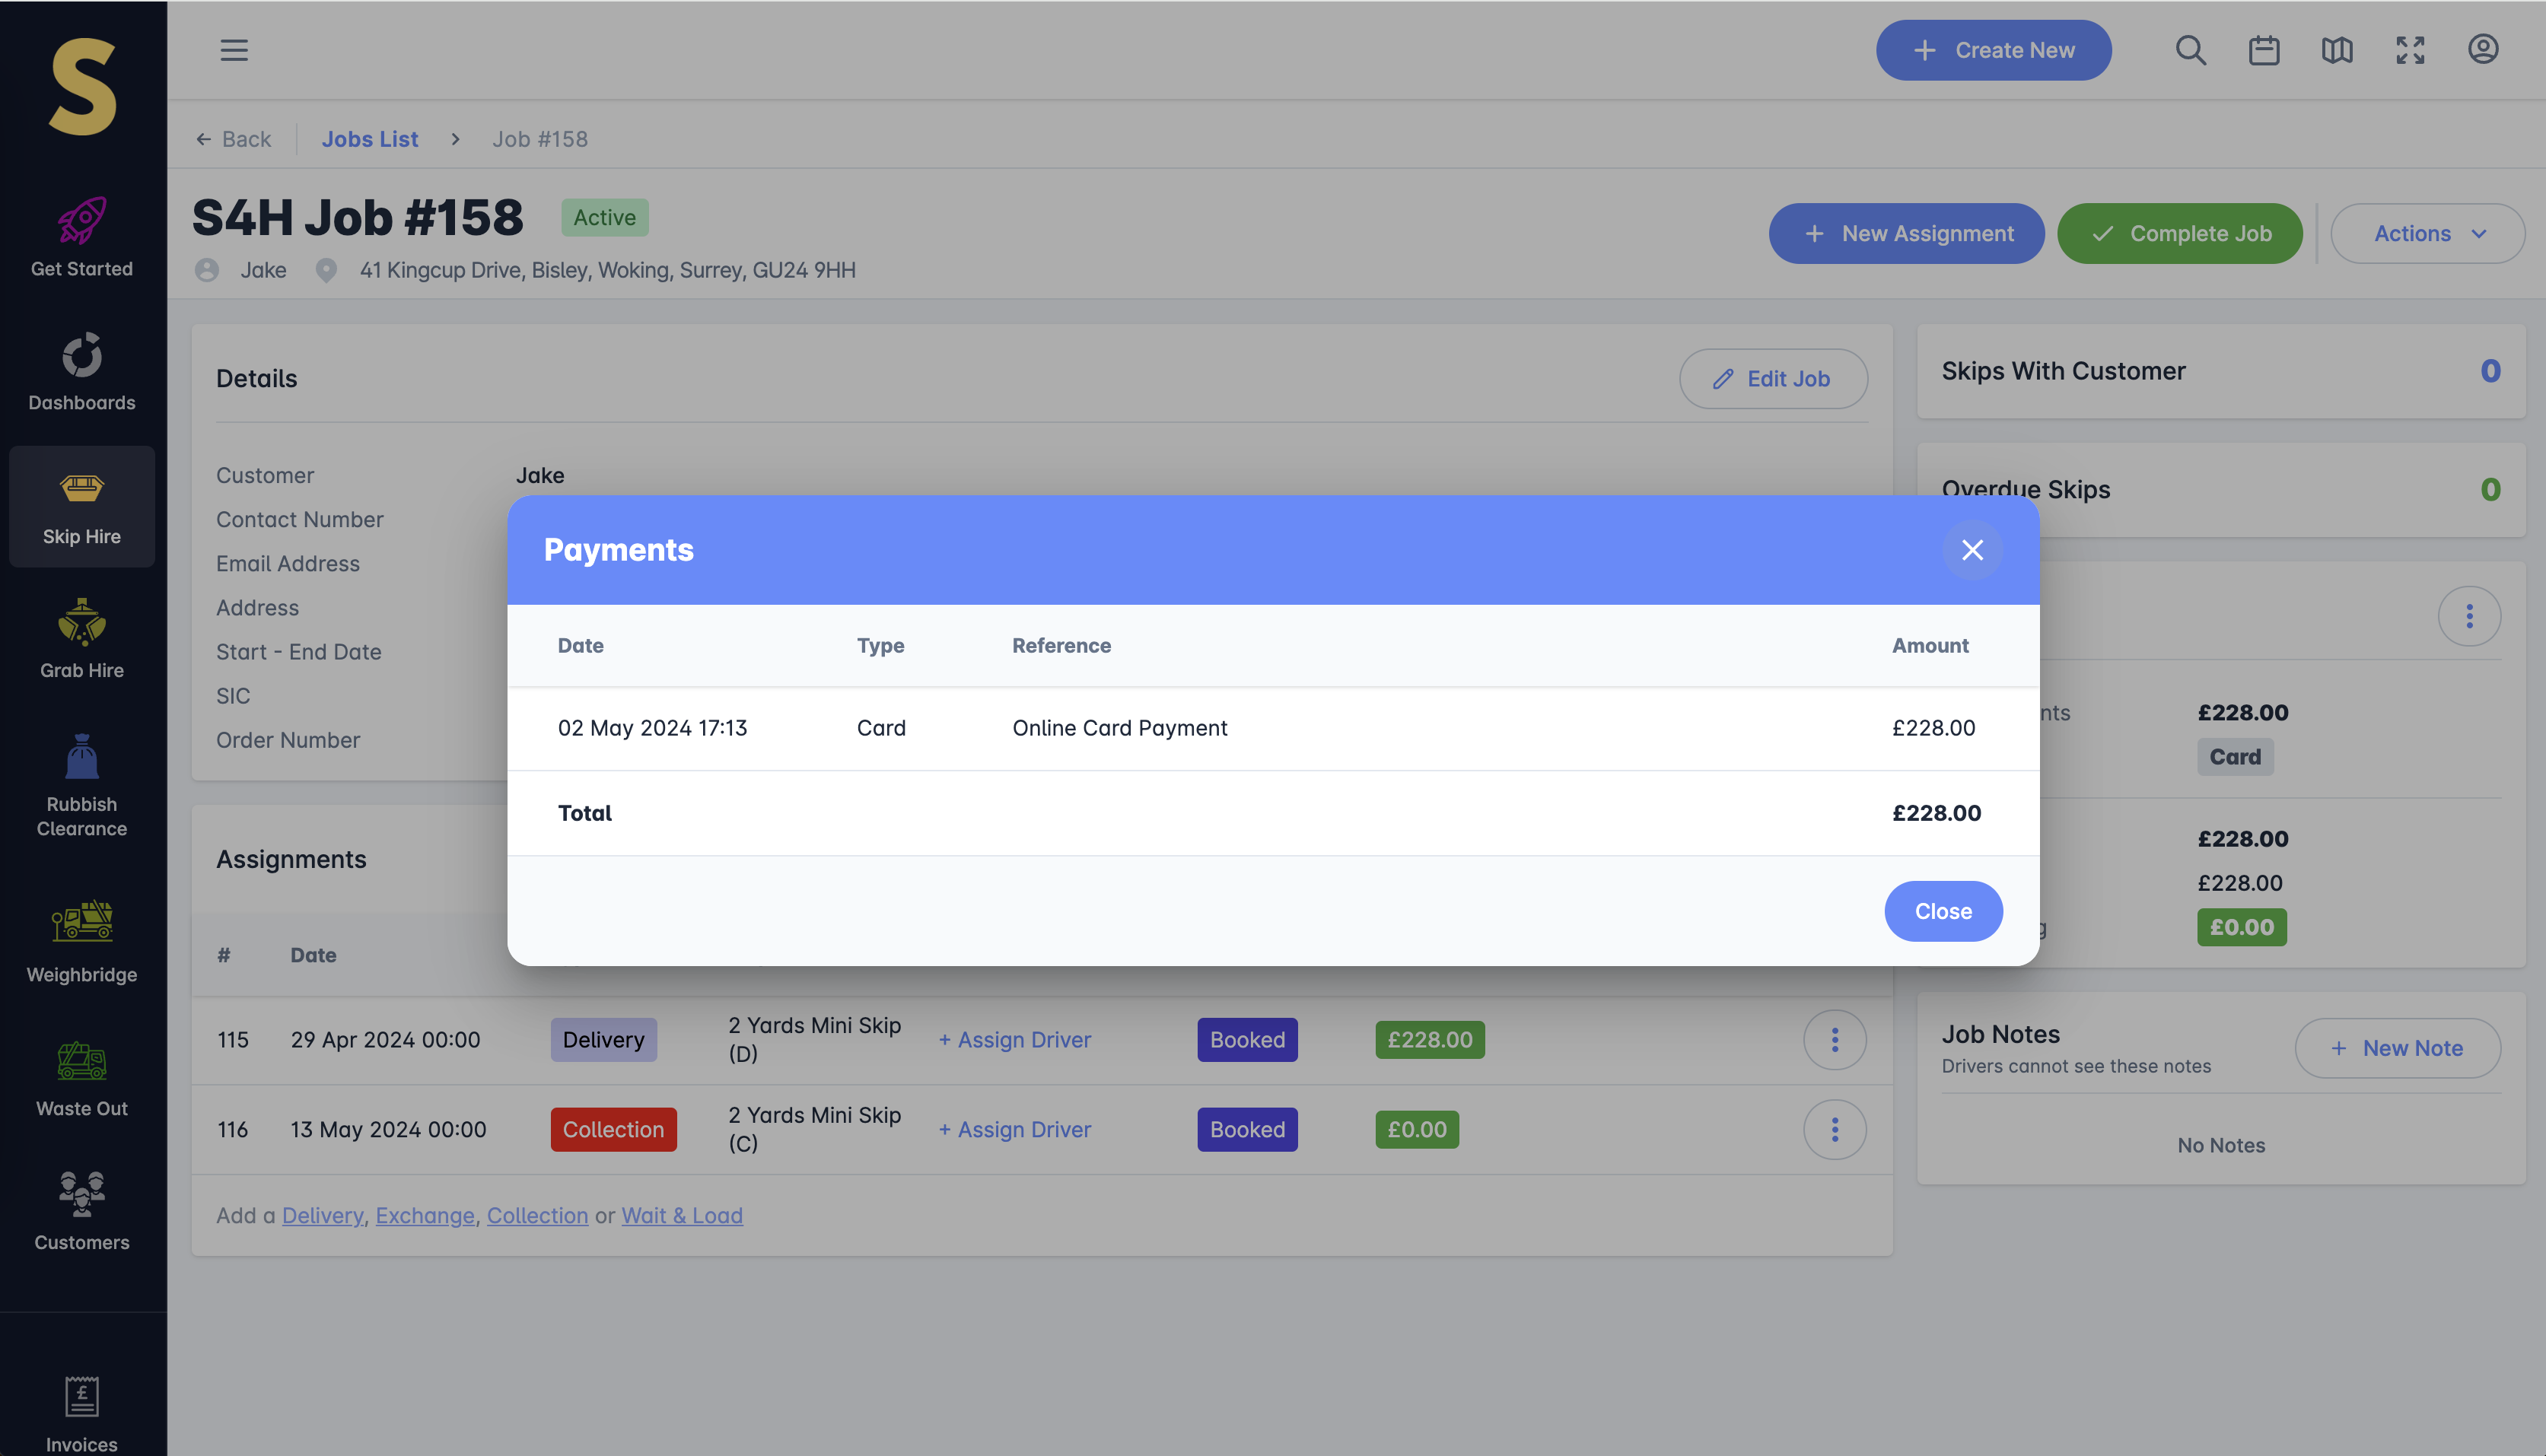This screenshot has width=2546, height=1456.
Task: Click the Online Card Payment row
Action: click(x=1119, y=728)
